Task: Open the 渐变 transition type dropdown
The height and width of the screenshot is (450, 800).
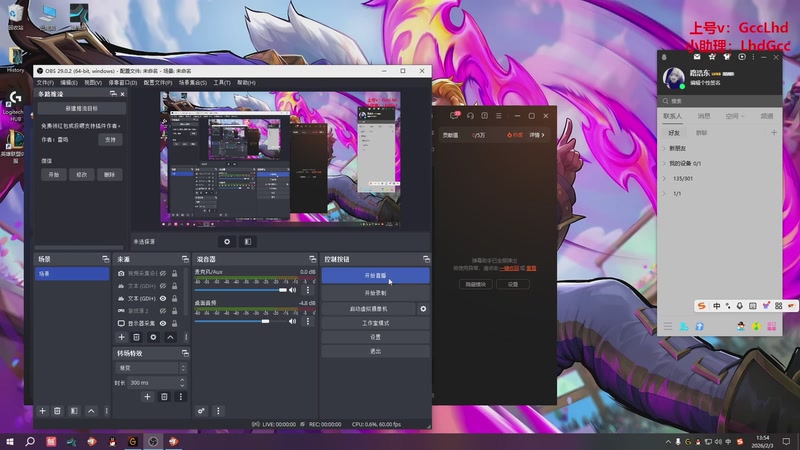Action: coord(151,368)
